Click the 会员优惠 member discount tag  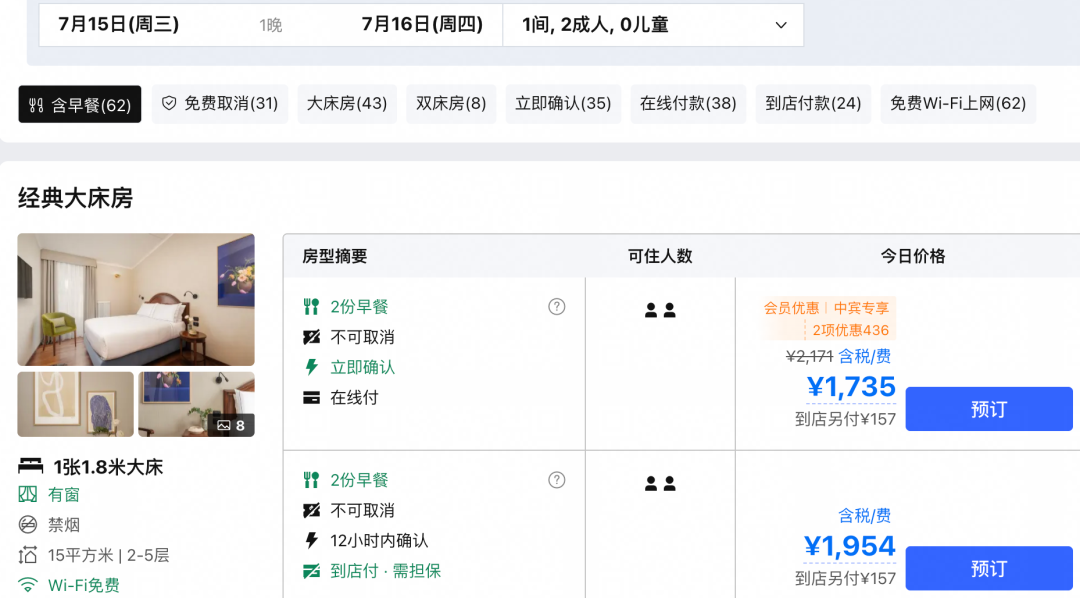pyautogui.click(x=791, y=308)
